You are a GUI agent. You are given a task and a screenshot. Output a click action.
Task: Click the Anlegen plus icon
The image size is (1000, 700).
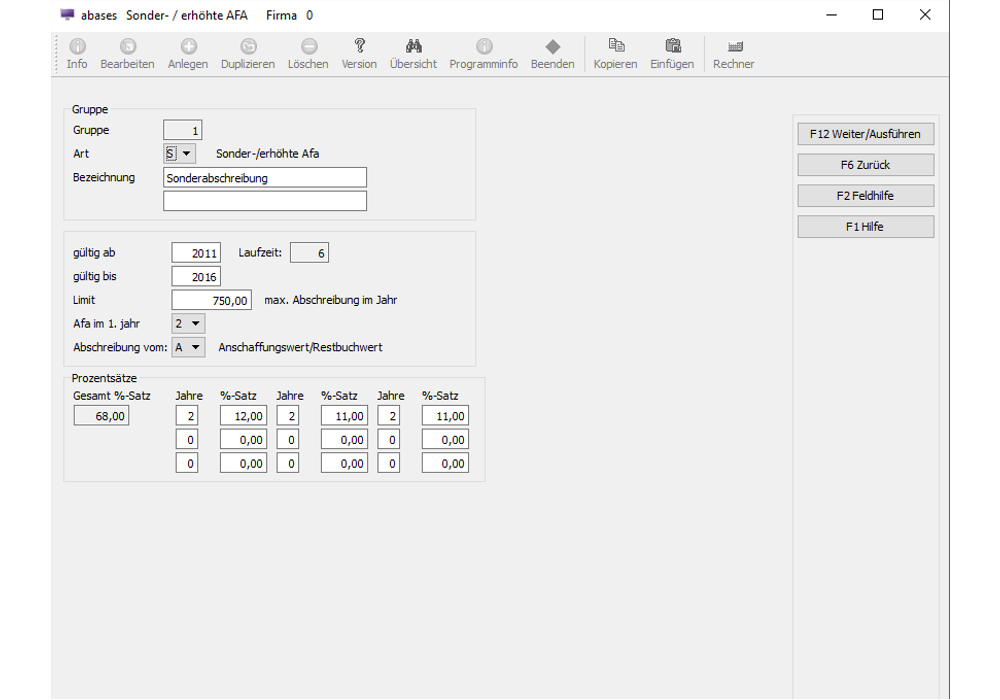point(188,47)
